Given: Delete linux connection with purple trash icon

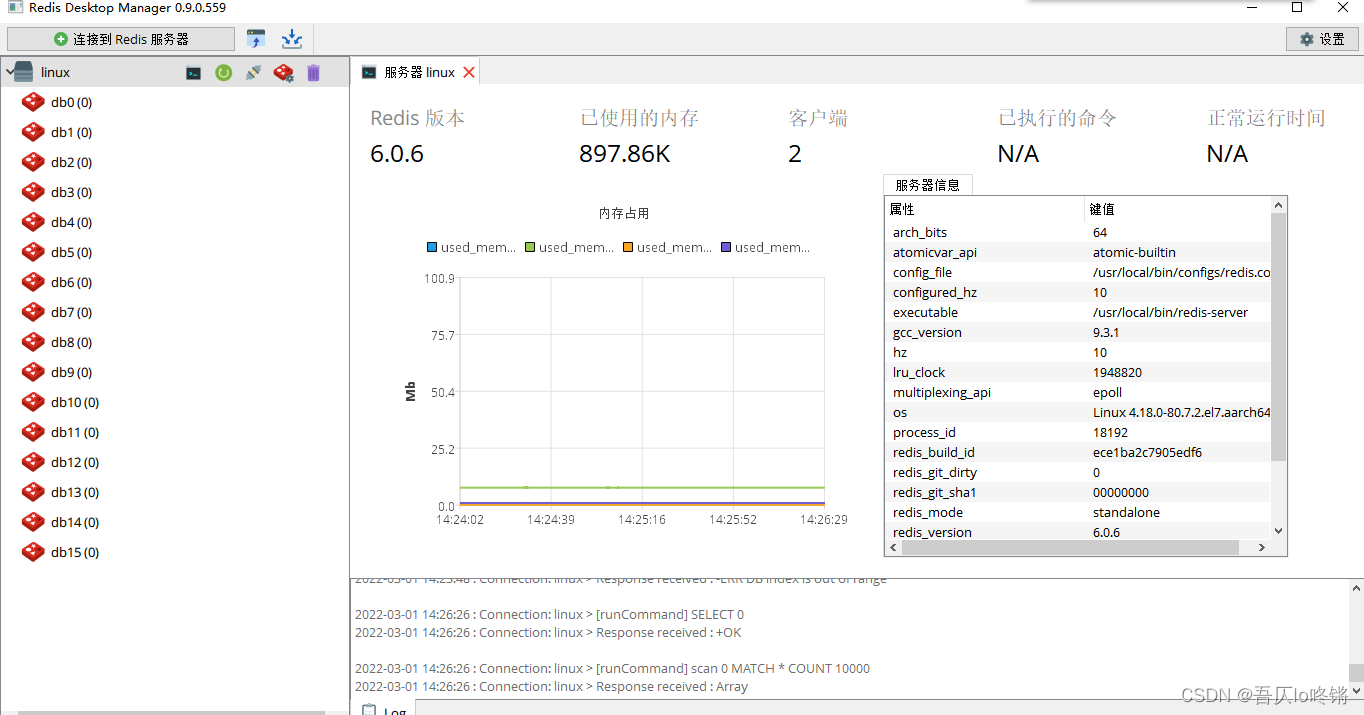Looking at the screenshot, I should point(314,73).
